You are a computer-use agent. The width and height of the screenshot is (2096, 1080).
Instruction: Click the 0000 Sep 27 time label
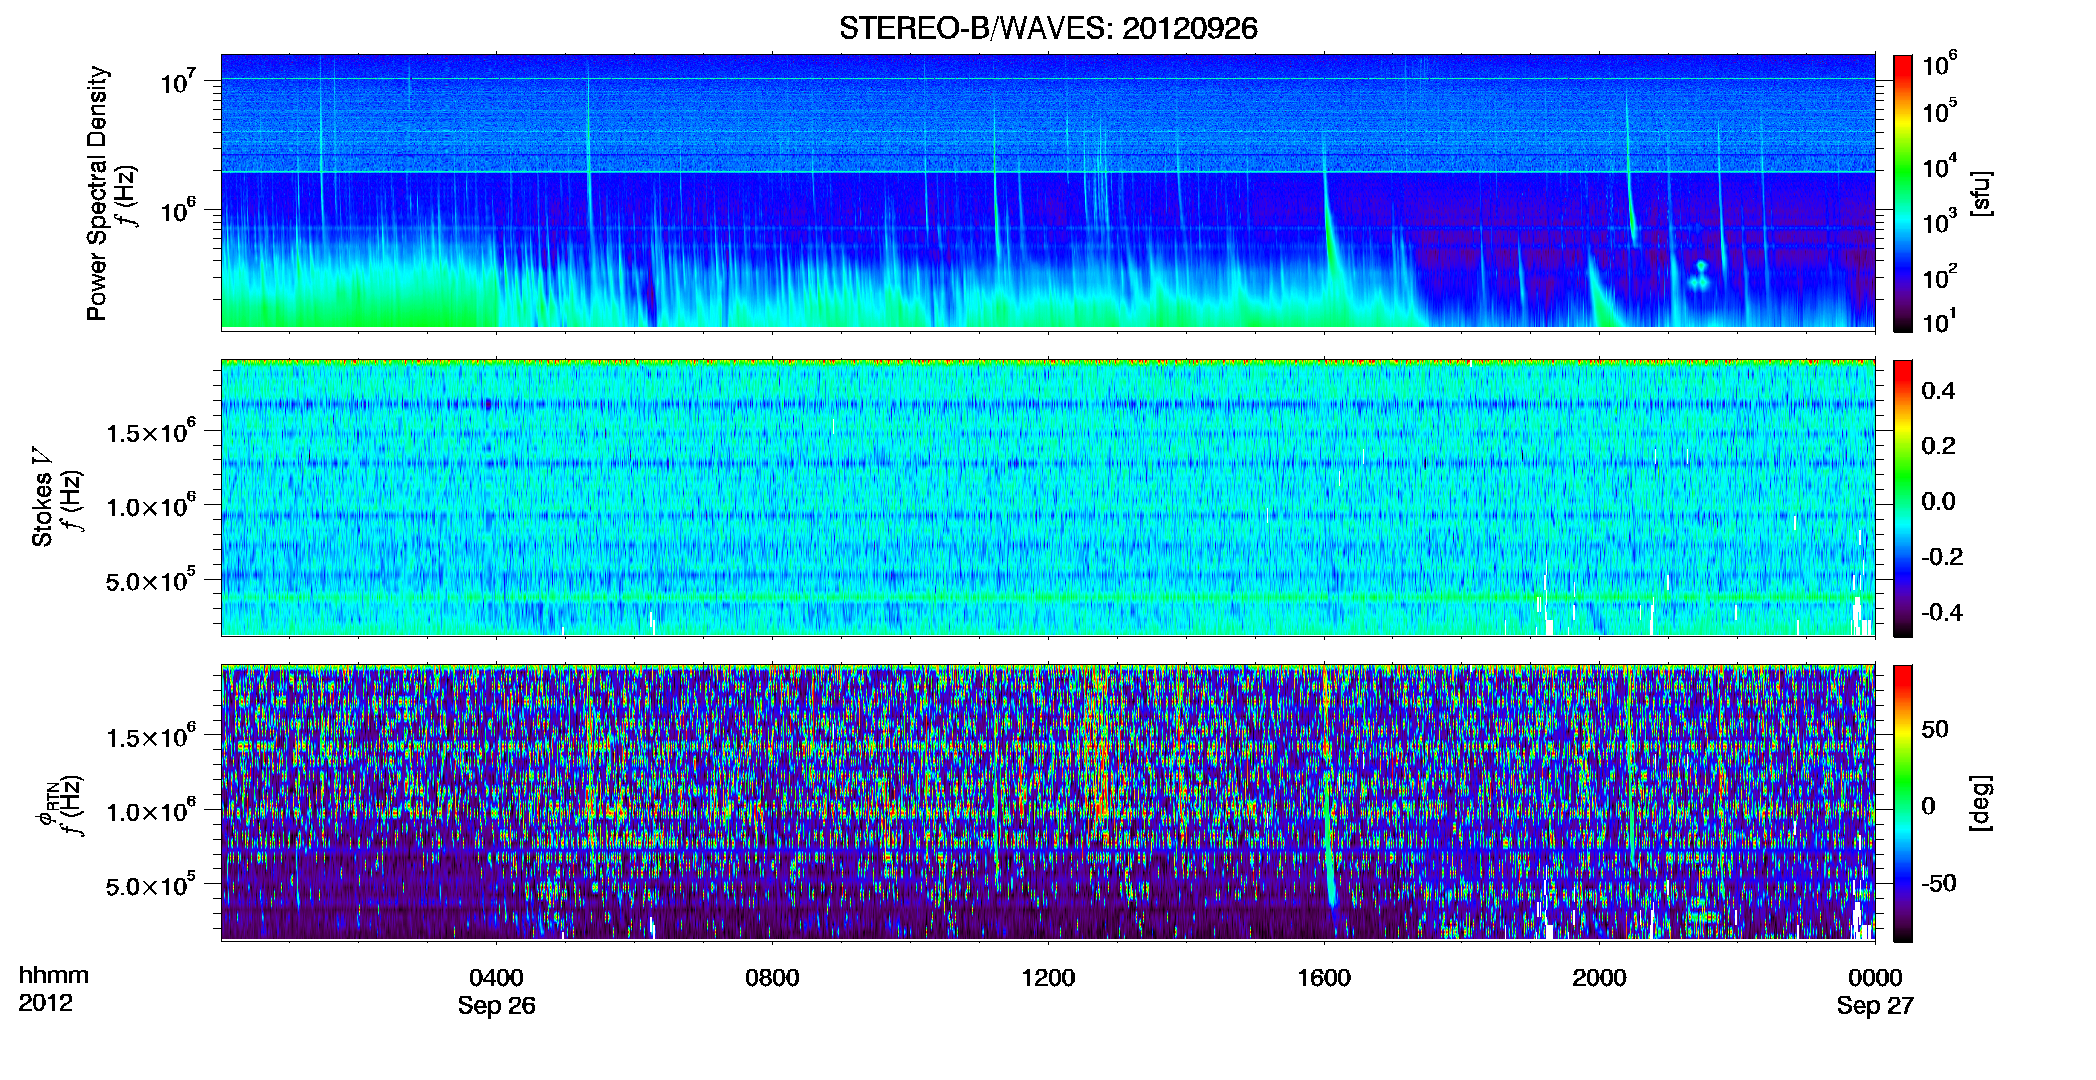pyautogui.click(x=1875, y=991)
